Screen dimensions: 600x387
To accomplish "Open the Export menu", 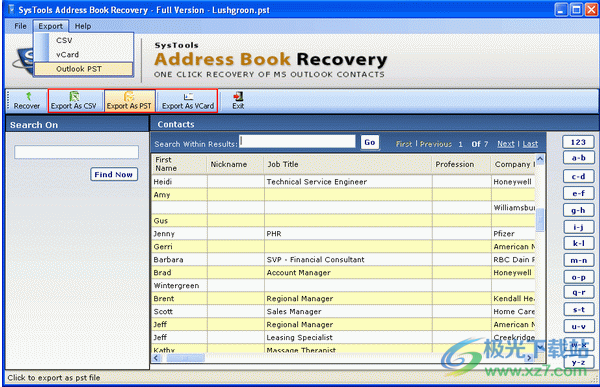I will [x=51, y=26].
